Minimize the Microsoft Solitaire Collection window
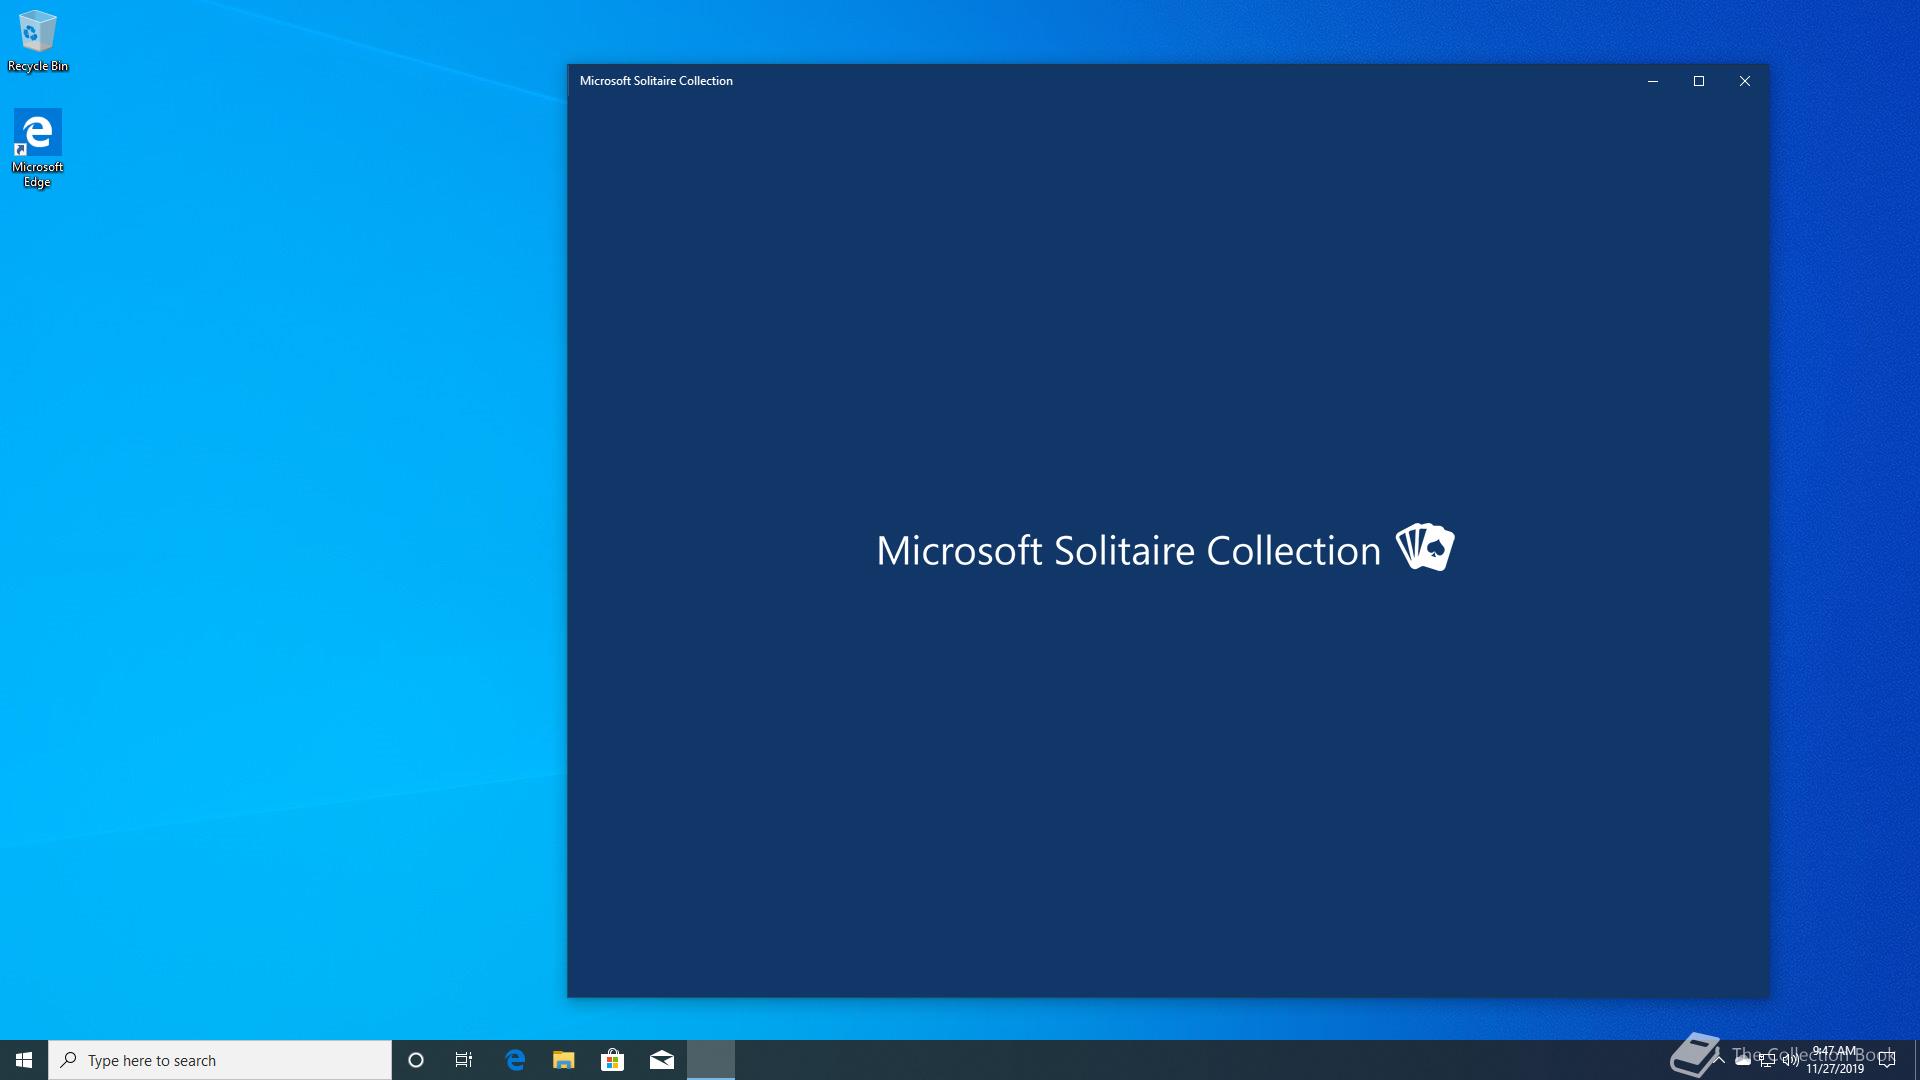This screenshot has height=1080, width=1920. pyautogui.click(x=1652, y=81)
